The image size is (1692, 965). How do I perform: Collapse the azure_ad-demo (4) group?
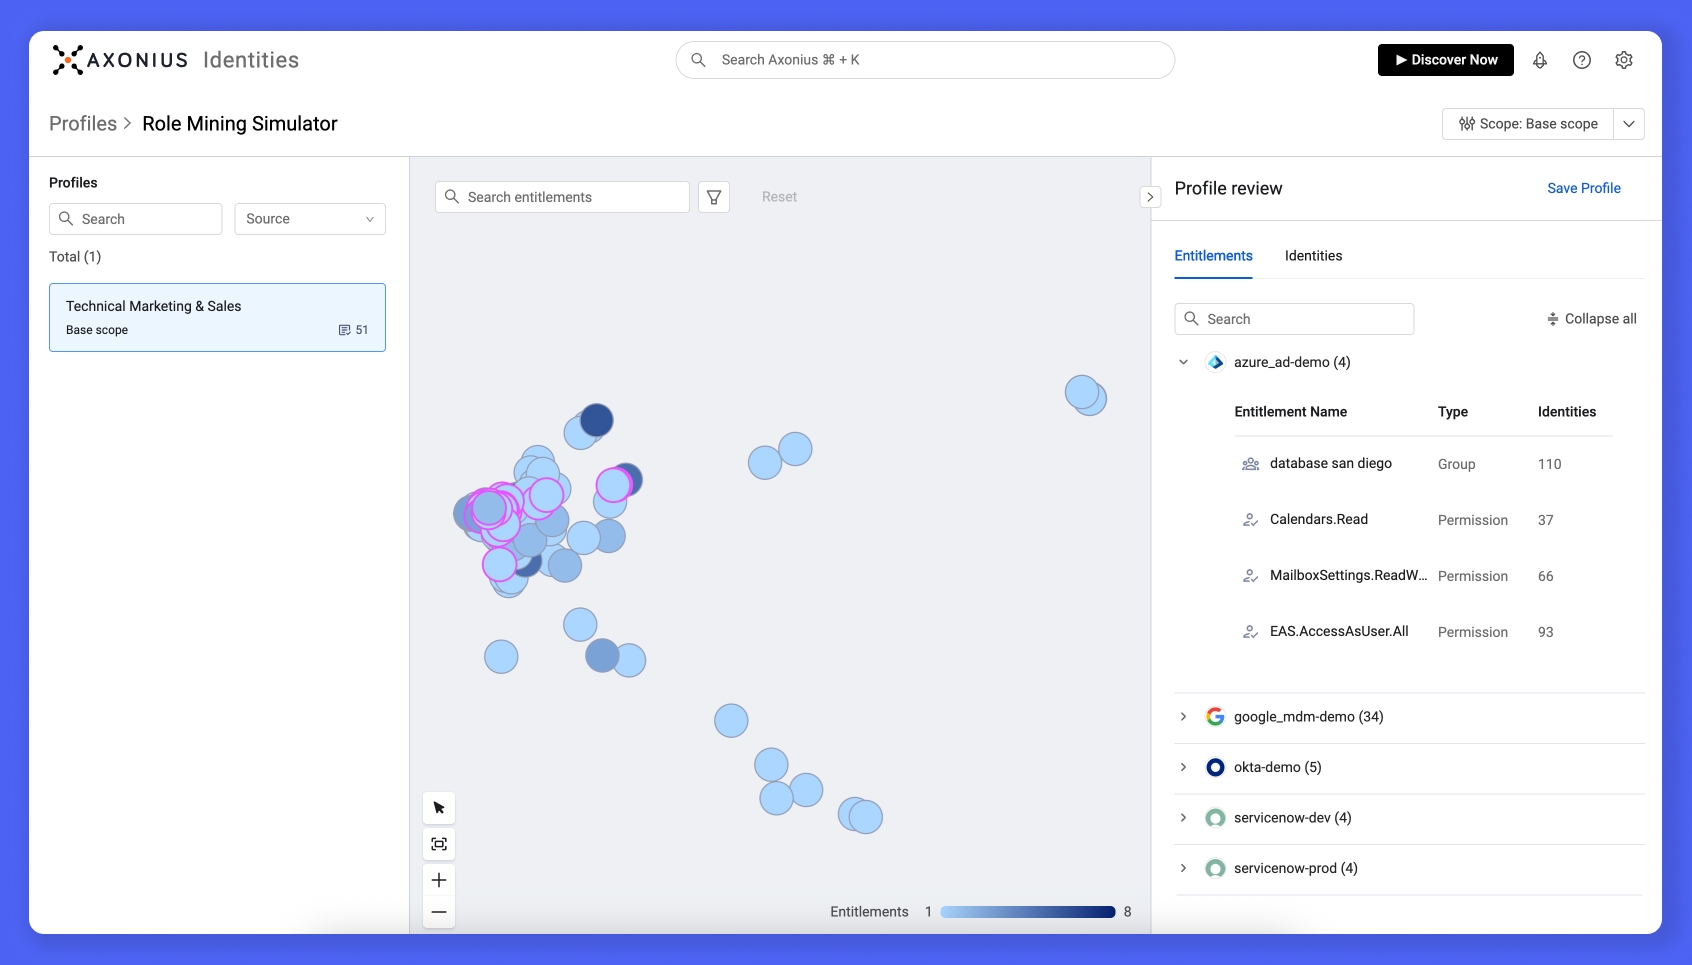tap(1183, 362)
